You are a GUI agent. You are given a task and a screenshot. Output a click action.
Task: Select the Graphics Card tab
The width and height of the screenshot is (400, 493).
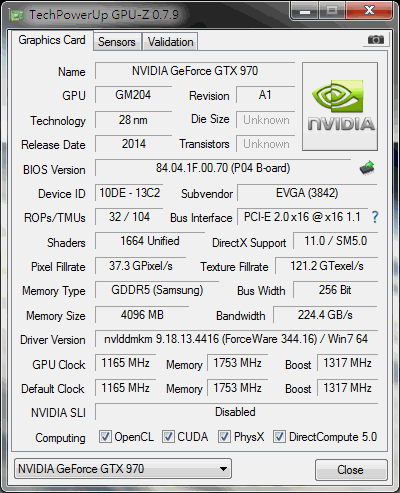(52, 40)
